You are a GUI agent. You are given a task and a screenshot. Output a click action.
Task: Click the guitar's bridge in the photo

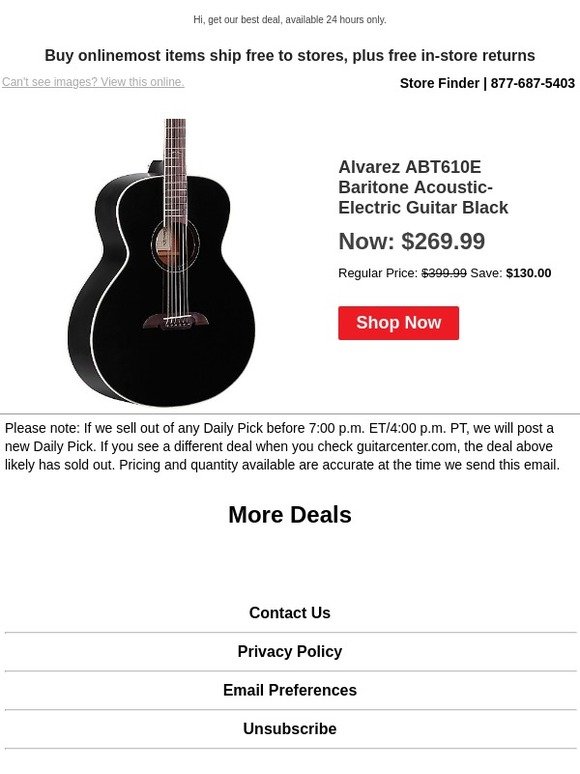coord(176,321)
